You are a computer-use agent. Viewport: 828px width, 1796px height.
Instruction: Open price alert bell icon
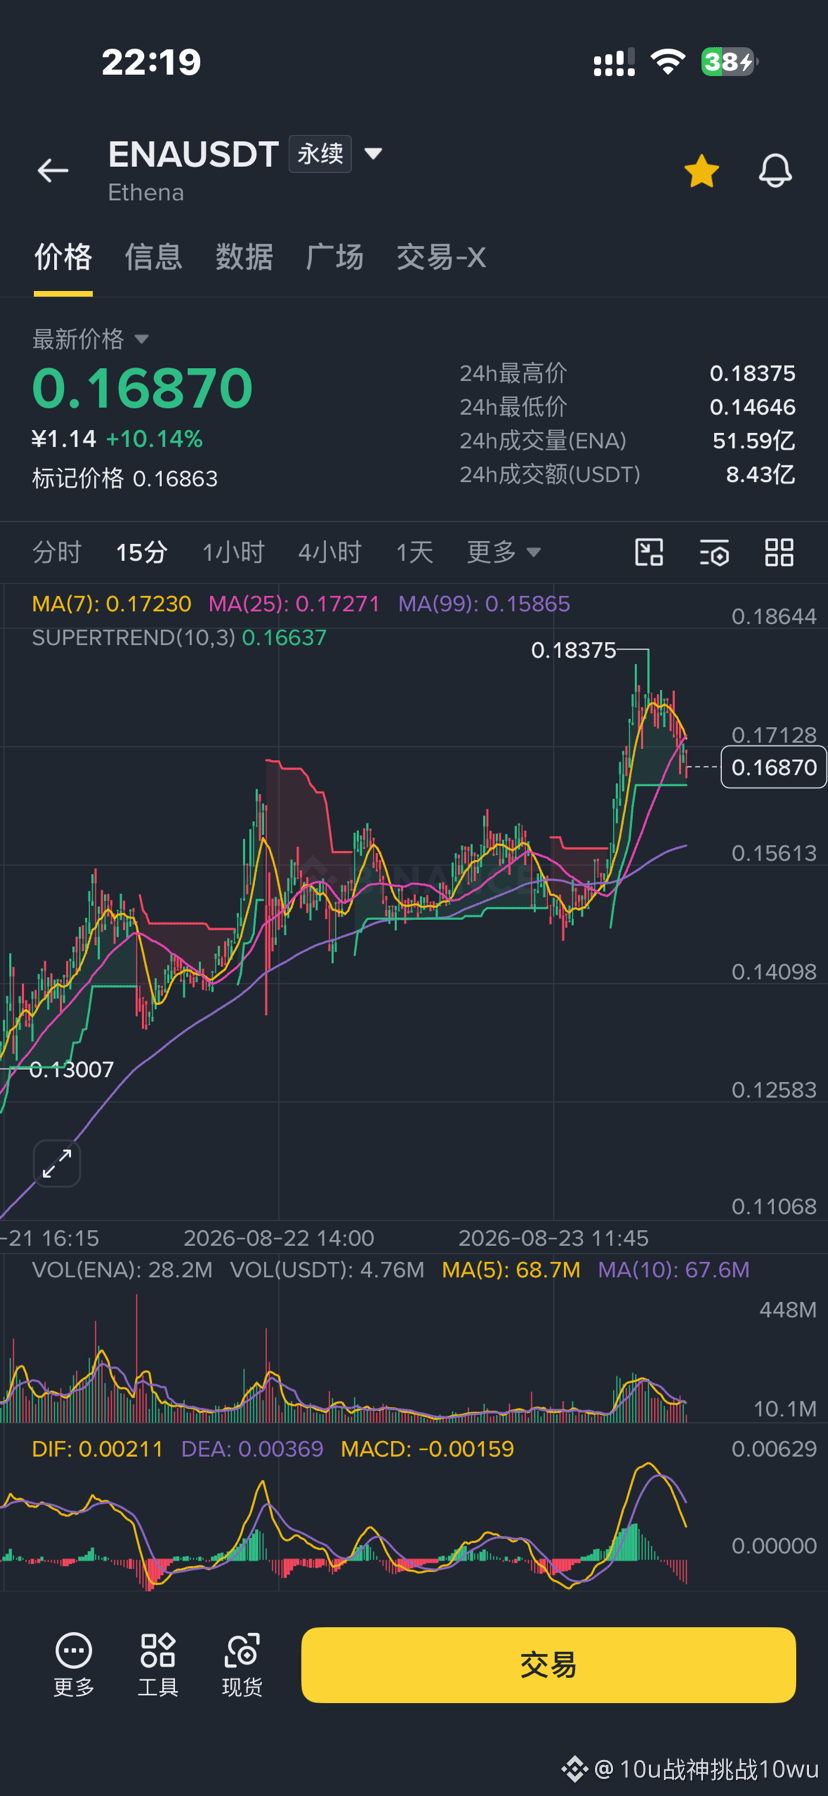[x=775, y=171]
